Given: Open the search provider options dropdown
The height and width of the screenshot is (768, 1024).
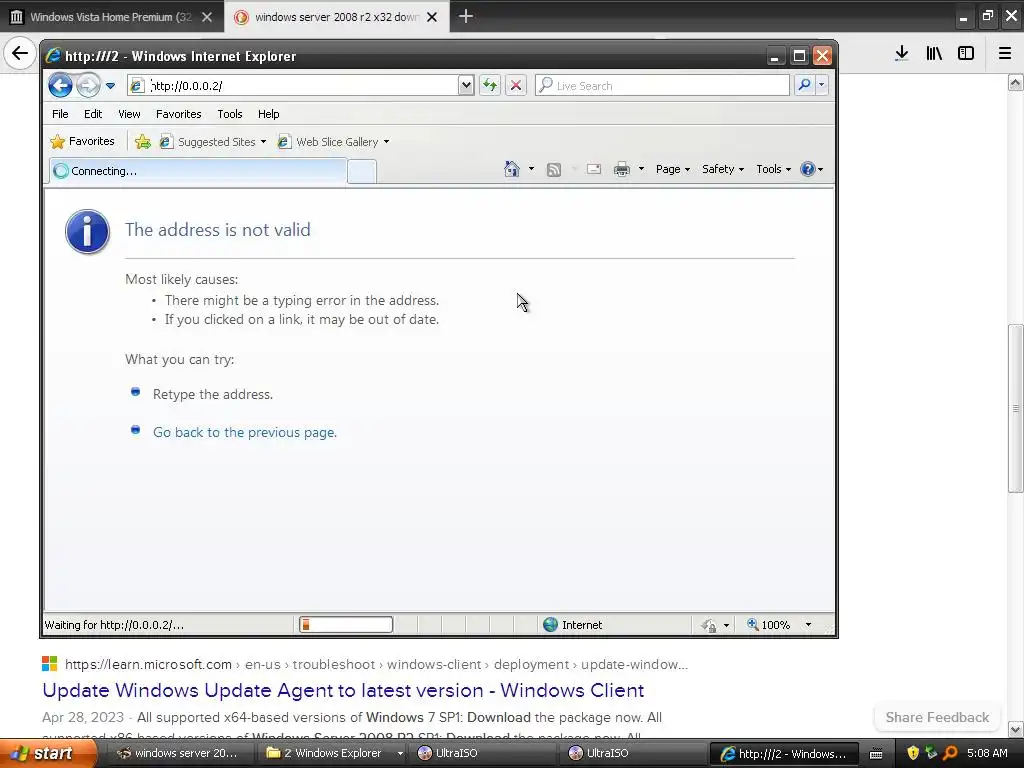Looking at the screenshot, I should pos(822,85).
